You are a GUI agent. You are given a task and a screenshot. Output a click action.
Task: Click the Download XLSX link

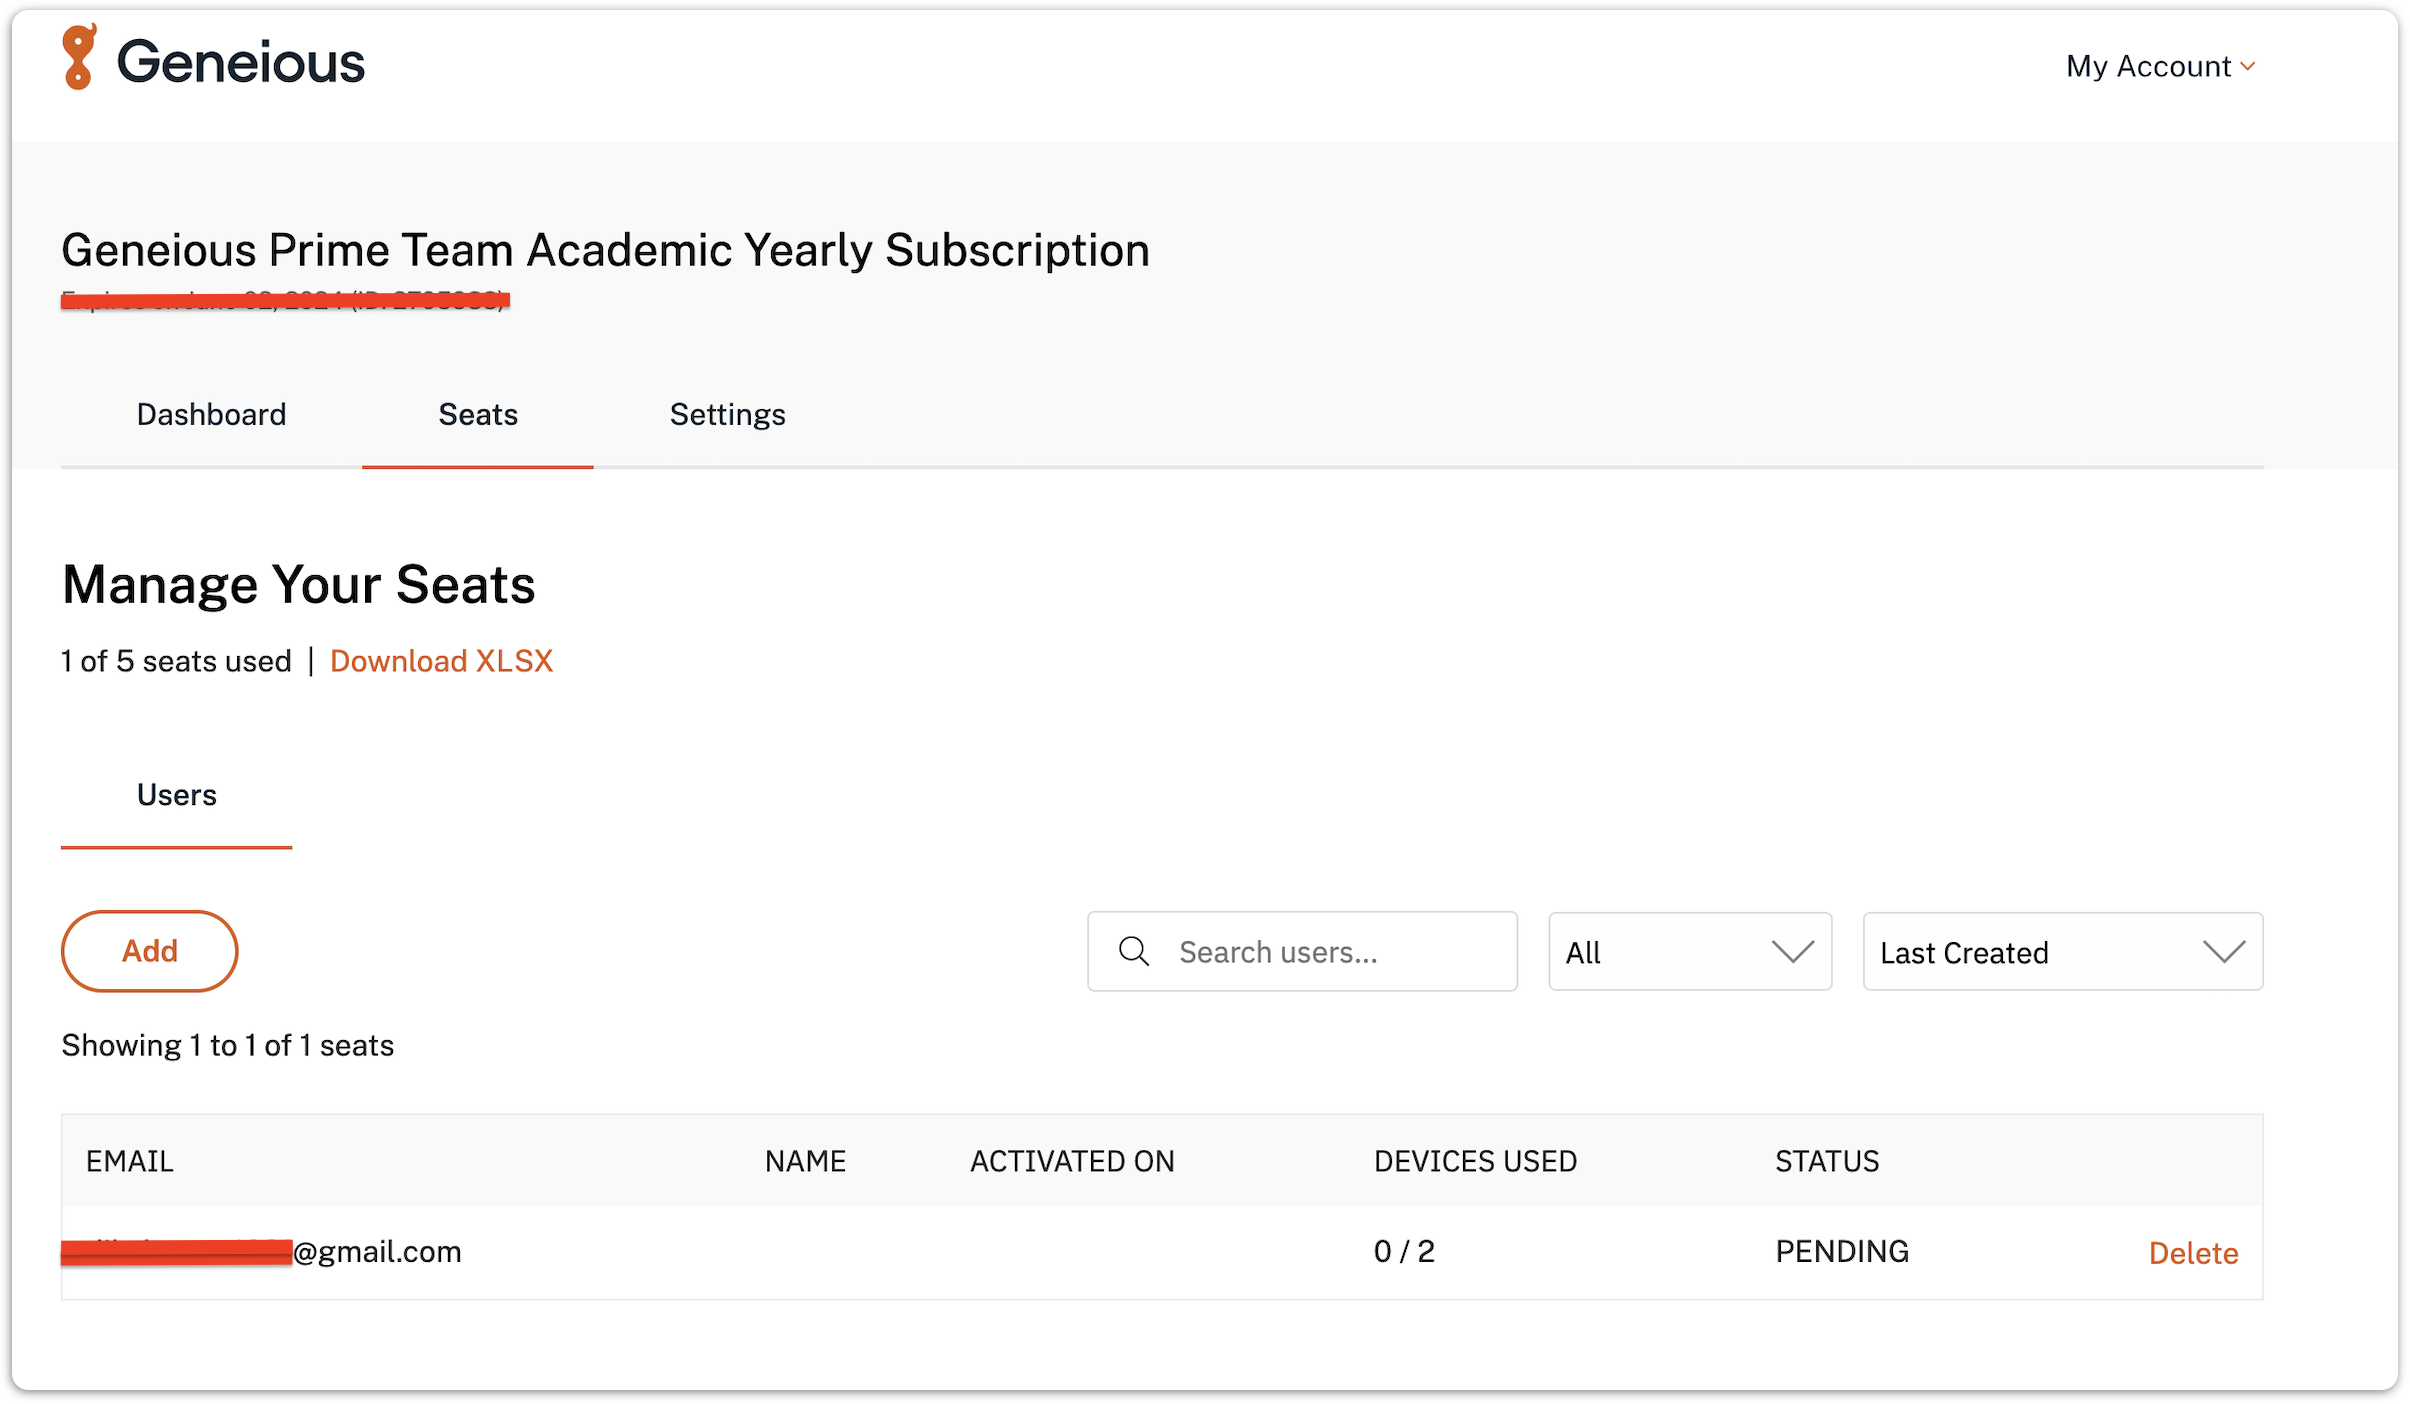tap(441, 661)
